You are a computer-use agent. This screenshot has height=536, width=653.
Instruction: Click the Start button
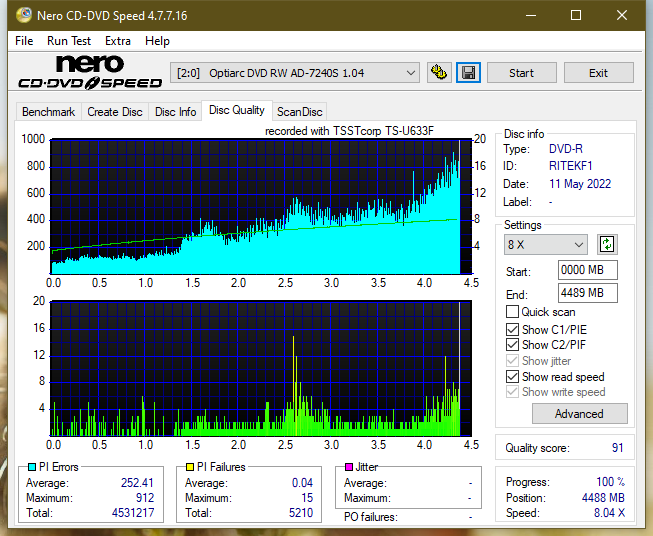(x=521, y=73)
